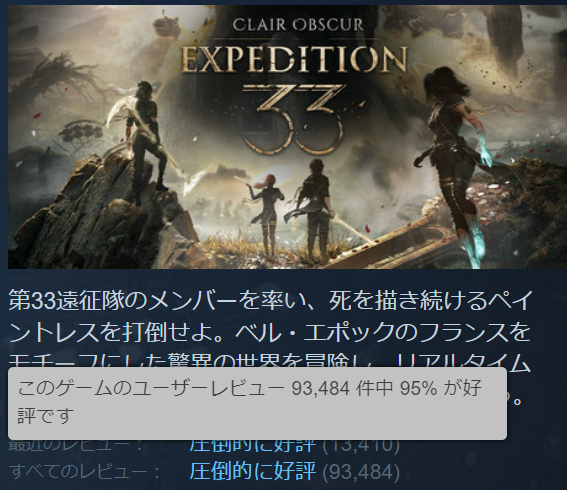Click the red-haired character in the banner center
This screenshot has height=490, width=567.
pyautogui.click(x=266, y=212)
